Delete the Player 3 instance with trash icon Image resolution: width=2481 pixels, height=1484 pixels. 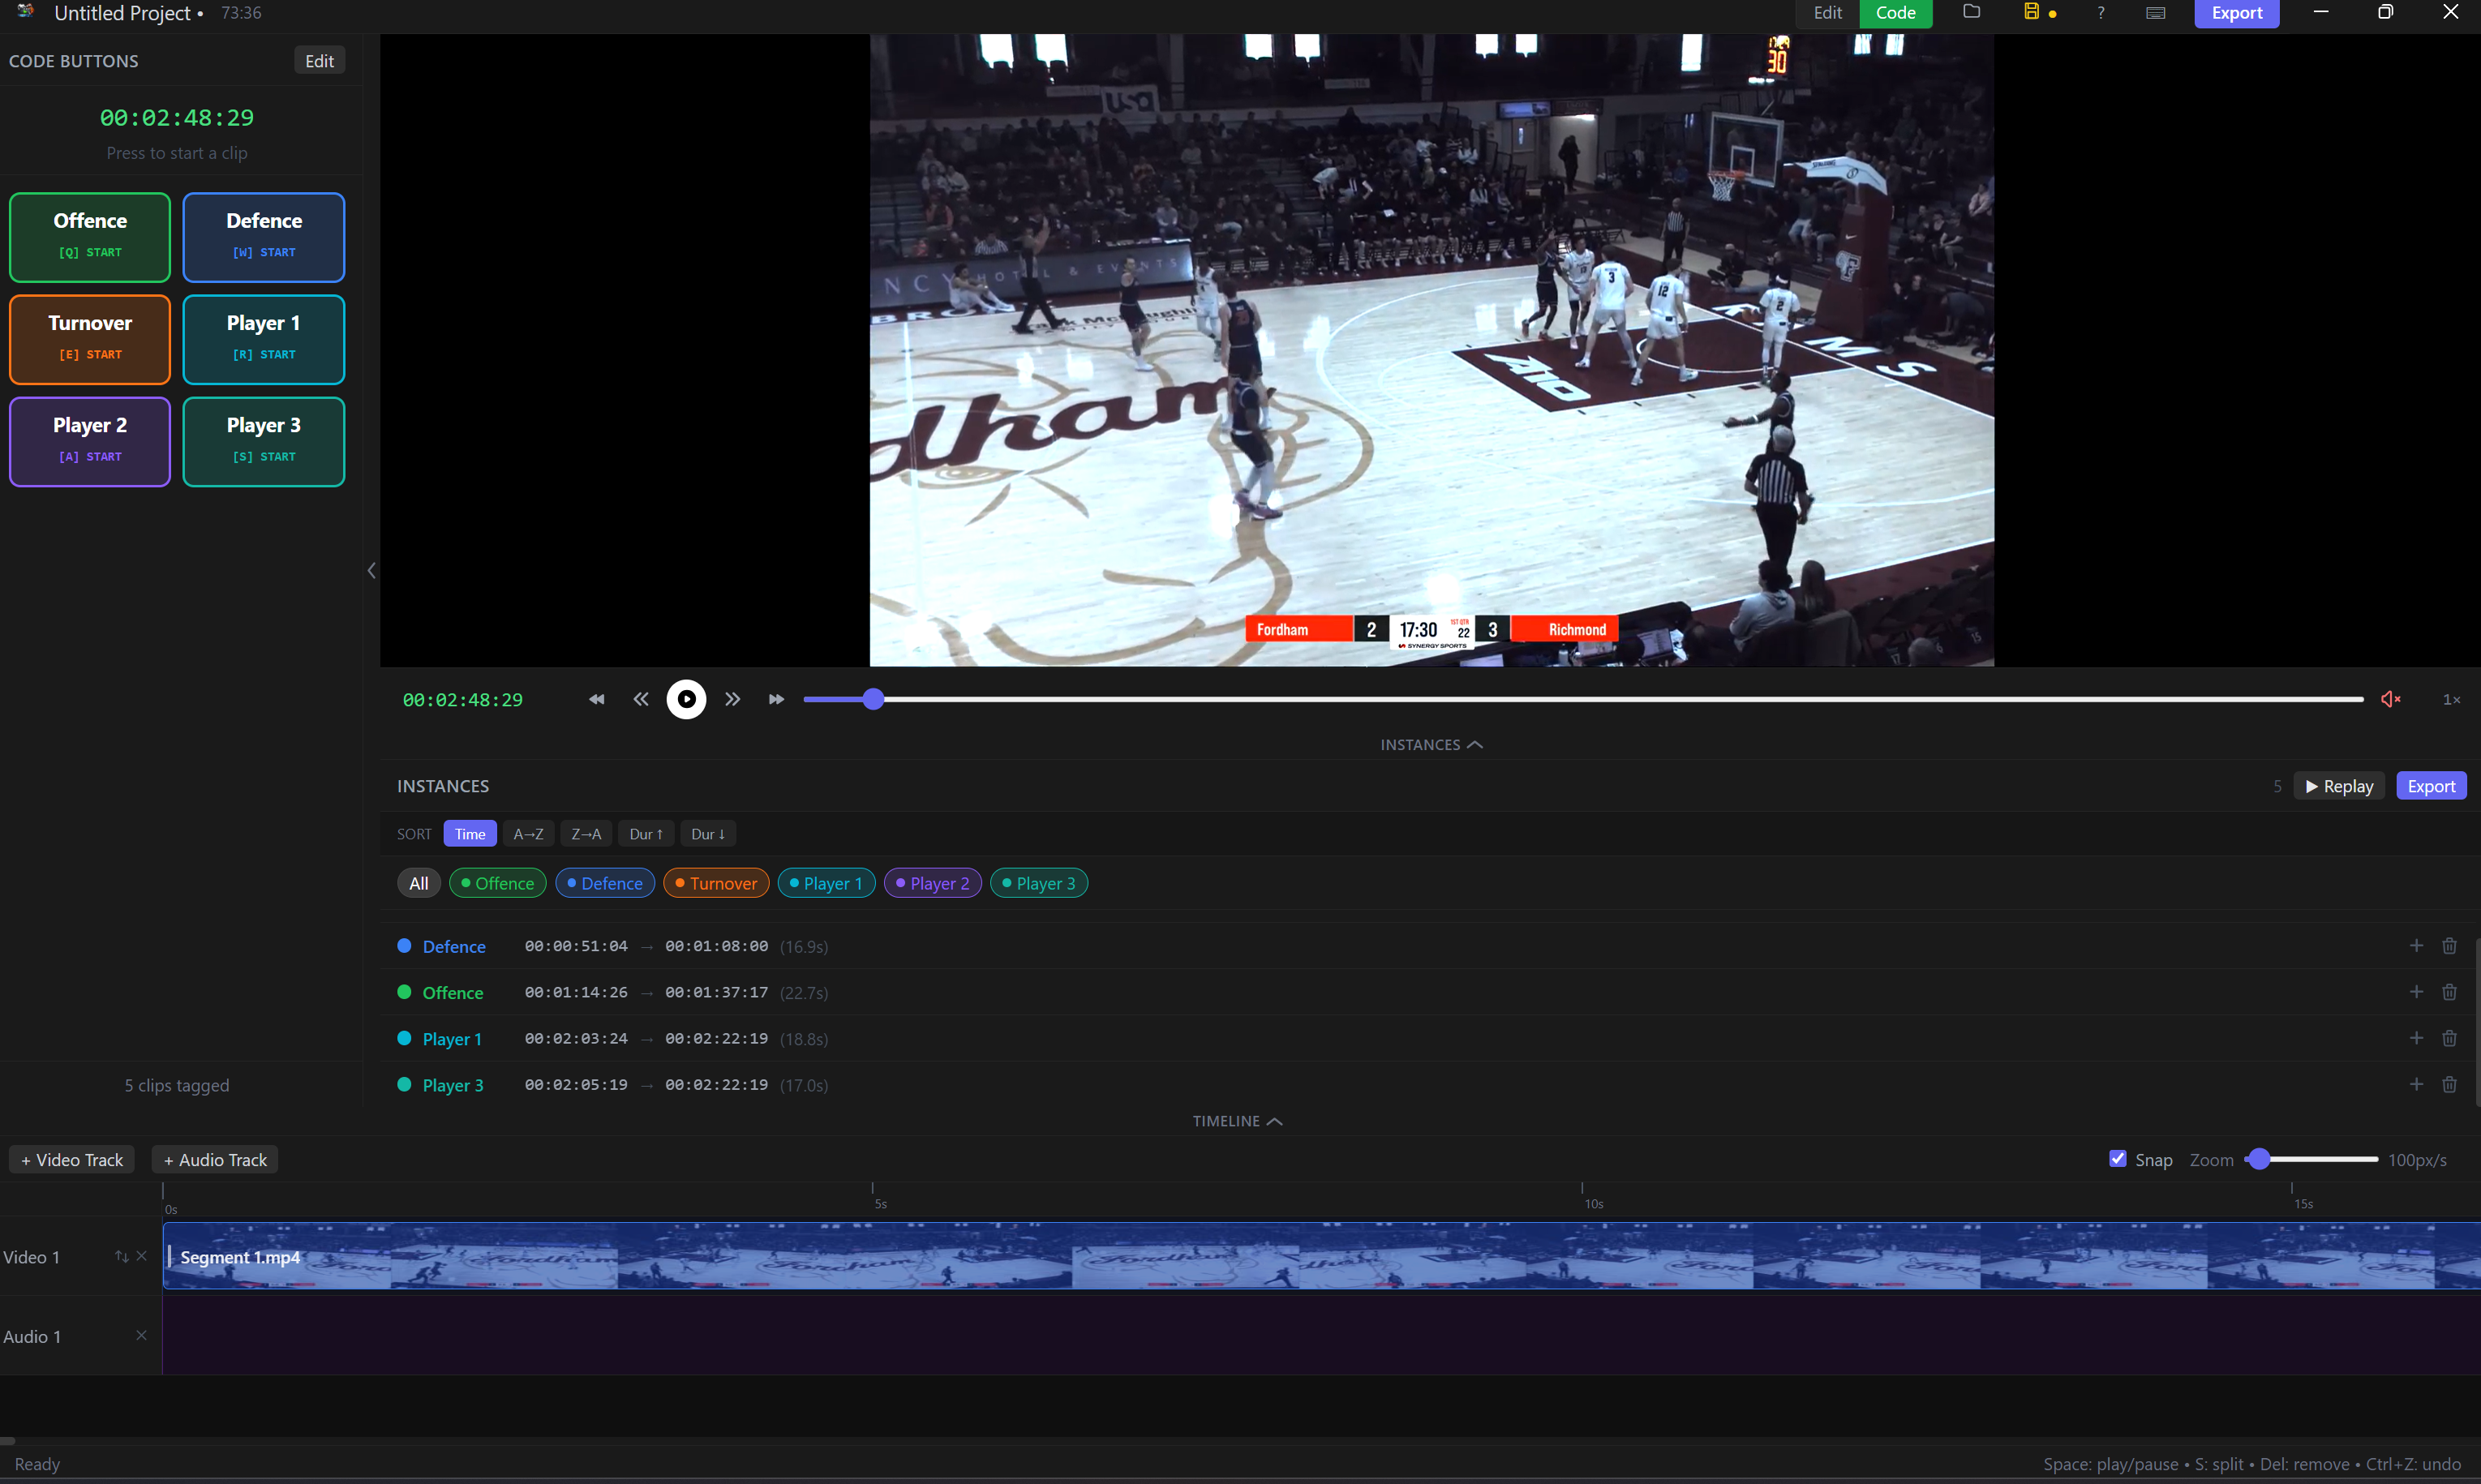click(2449, 1083)
